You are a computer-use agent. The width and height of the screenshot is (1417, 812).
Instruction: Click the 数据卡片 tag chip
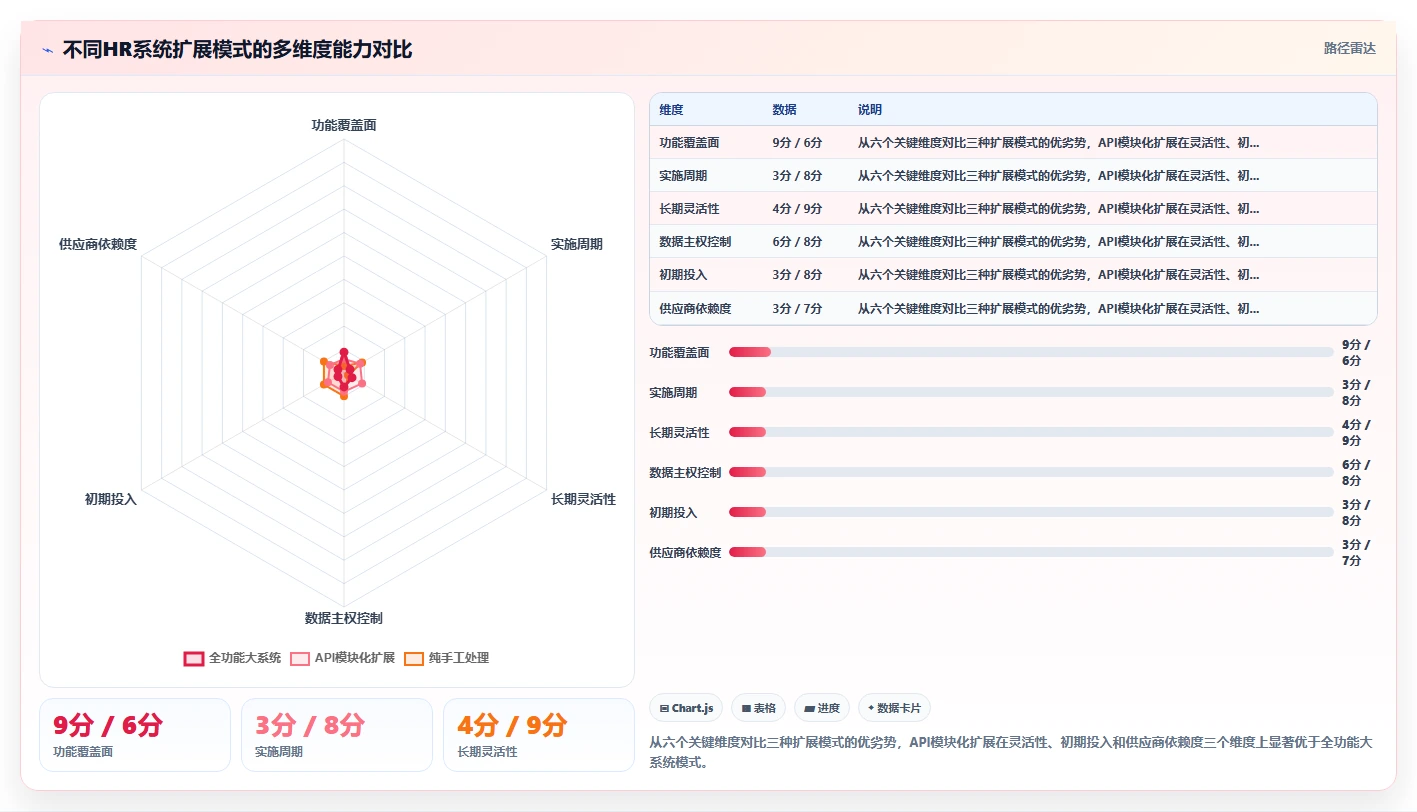(x=895, y=708)
